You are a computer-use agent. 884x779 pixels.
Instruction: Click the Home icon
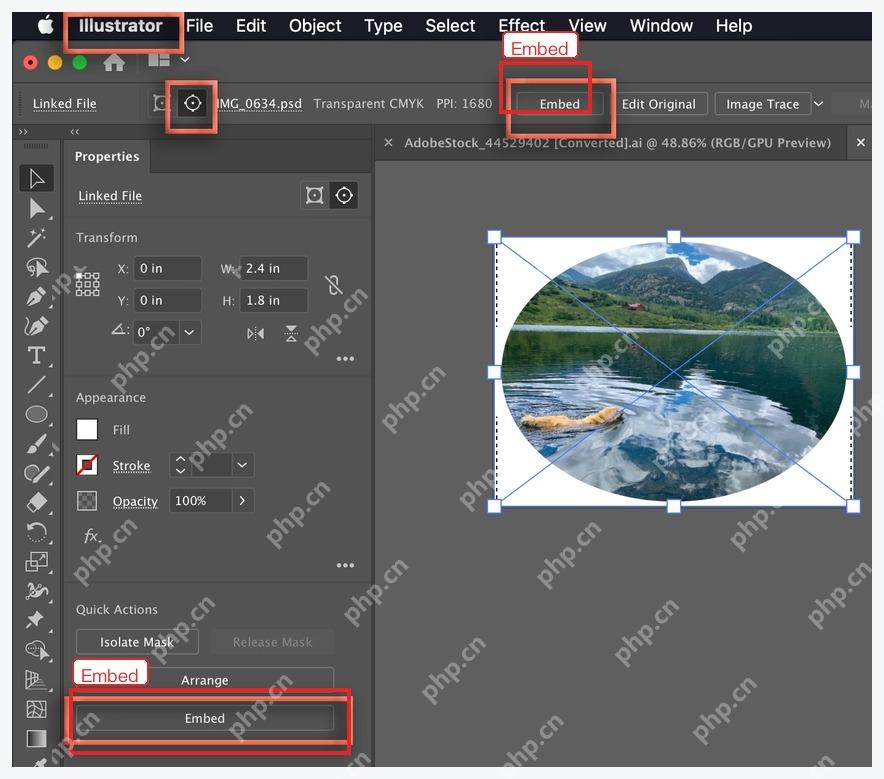point(114,62)
